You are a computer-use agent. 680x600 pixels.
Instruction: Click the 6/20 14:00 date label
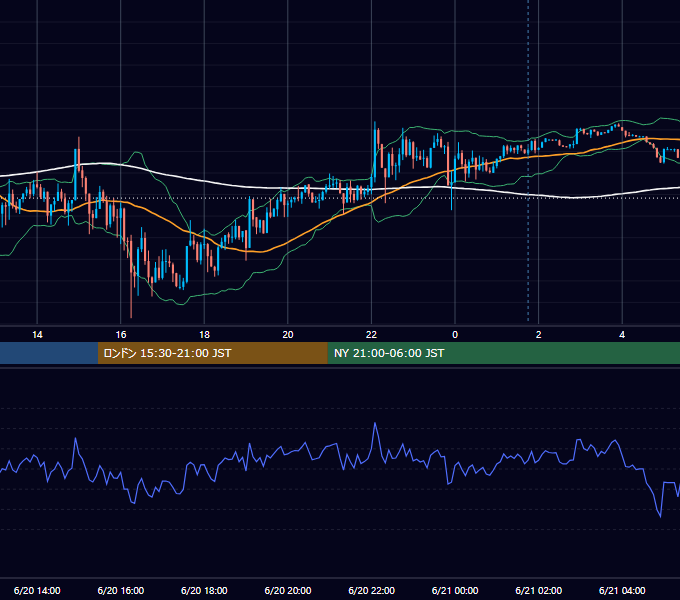[37, 590]
